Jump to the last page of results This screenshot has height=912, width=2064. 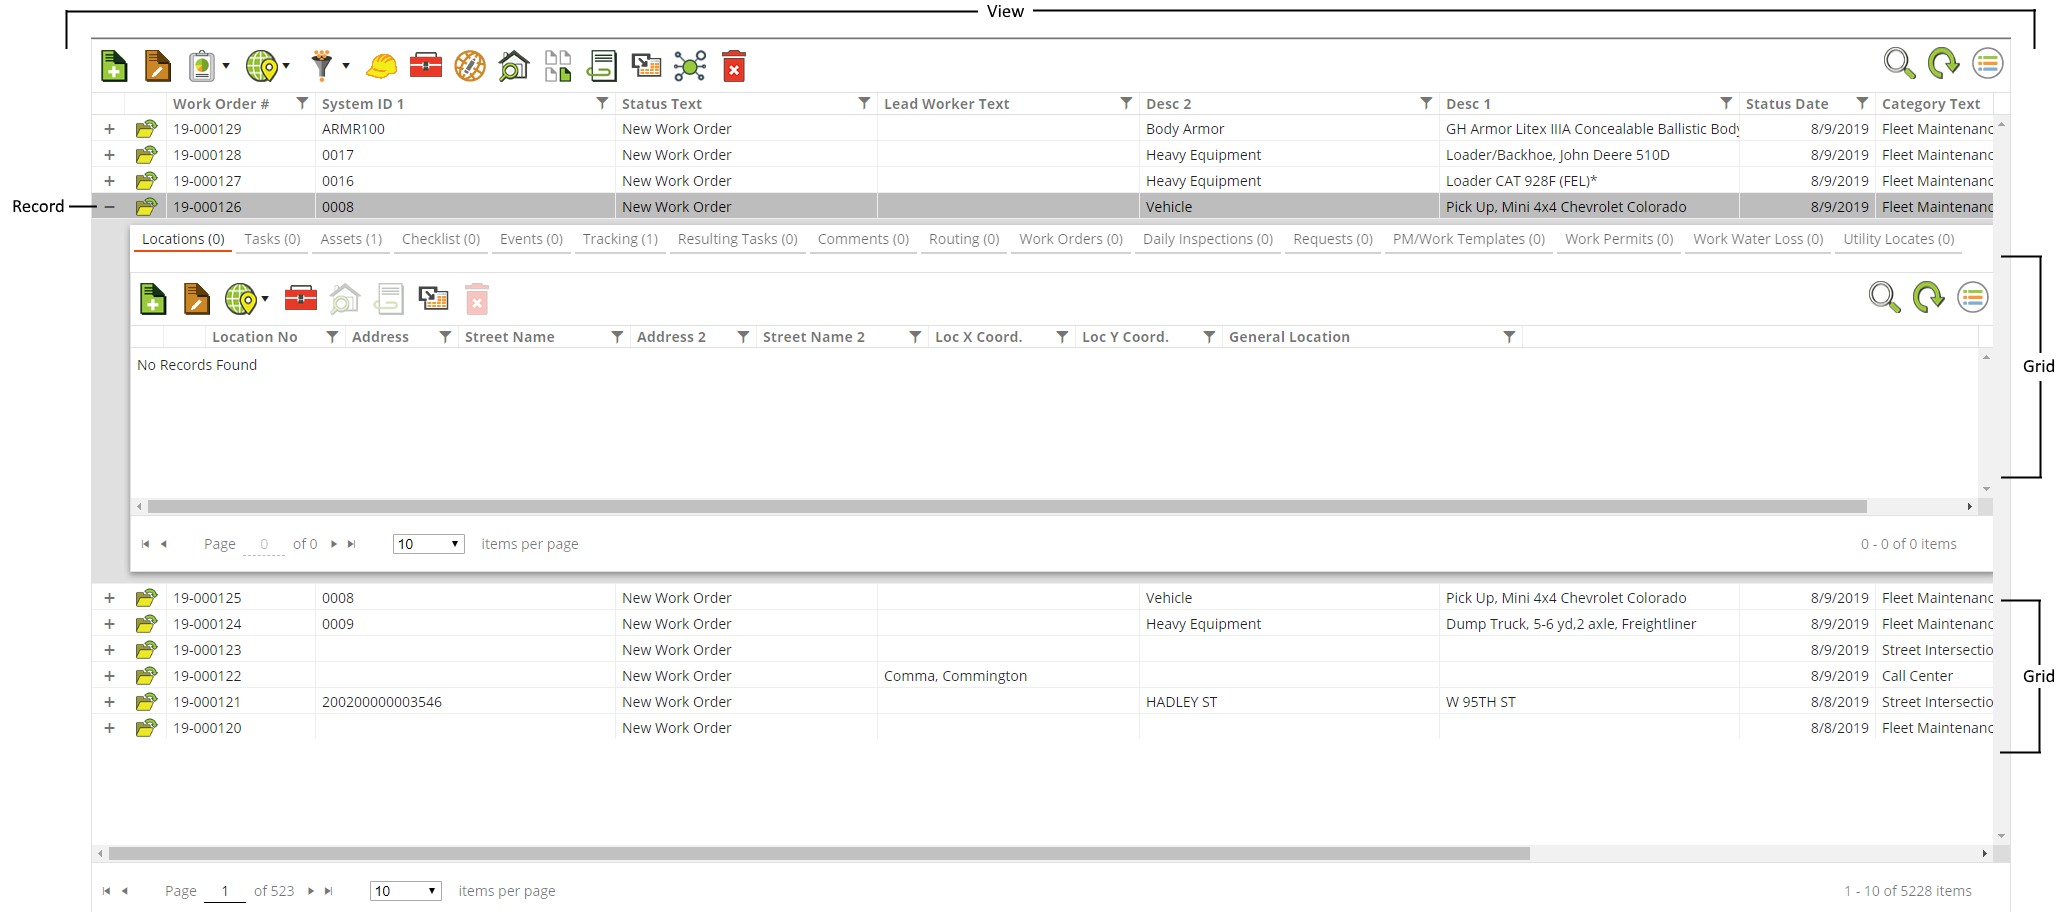pyautogui.click(x=328, y=890)
